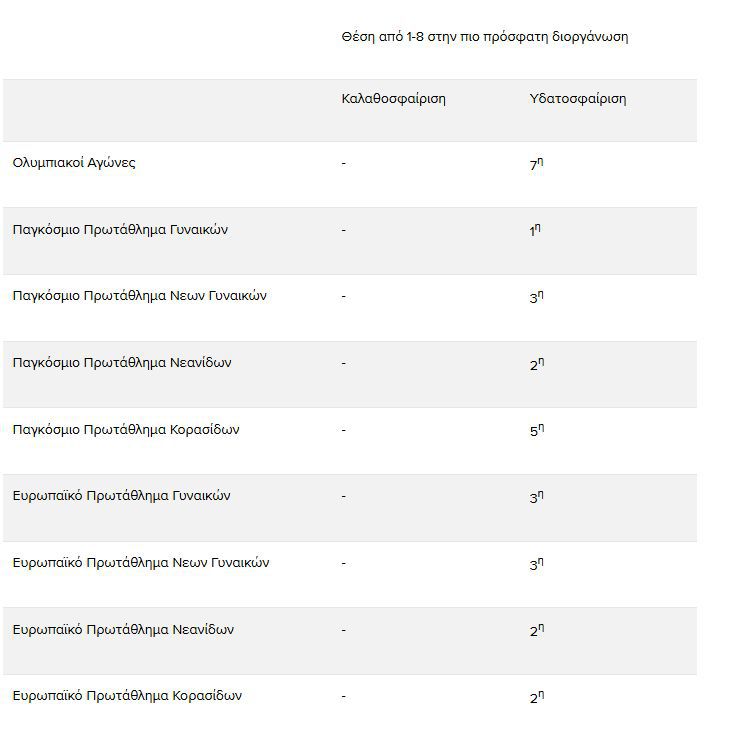Click the 5η ranking for Παγκόσμιο Πρωτάθλημα Κορασίδων
Screen dimensions: 740x738
[536, 431]
